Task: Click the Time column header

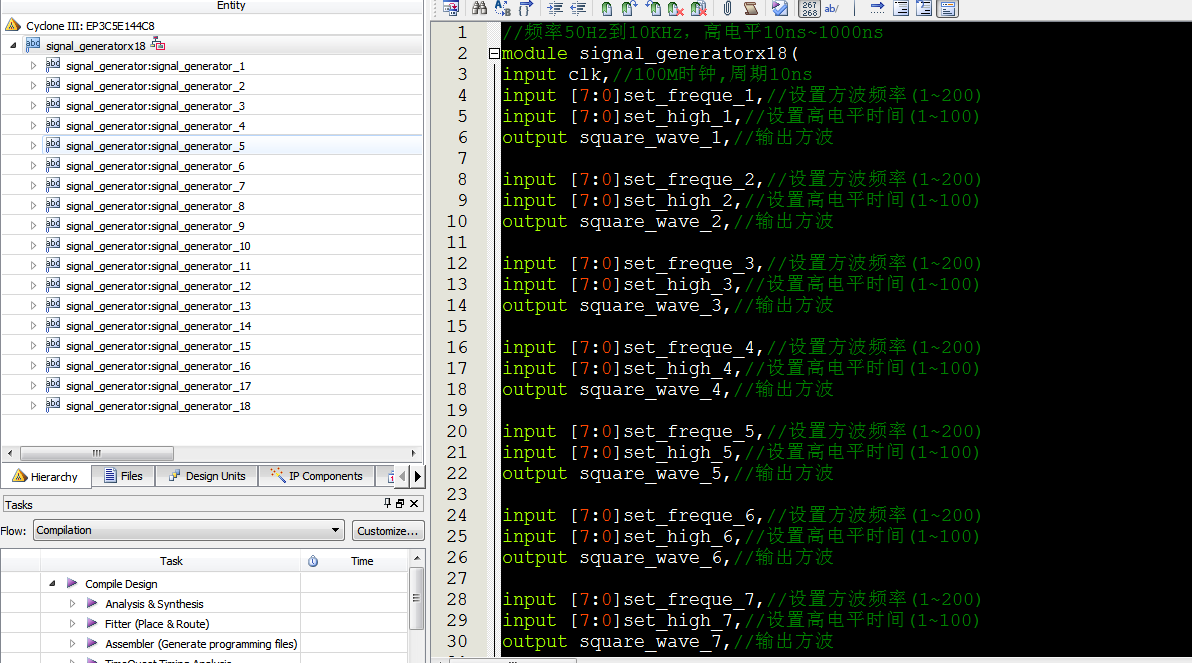Action: (362, 561)
